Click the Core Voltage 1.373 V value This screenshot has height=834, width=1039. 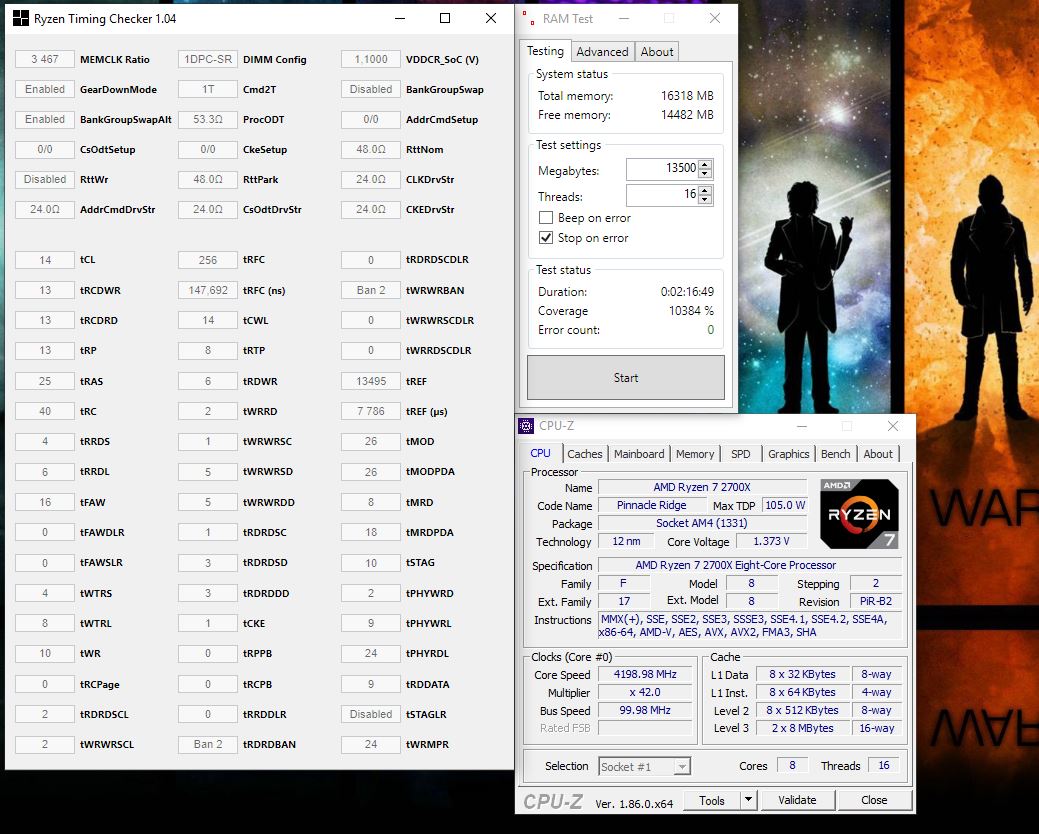[x=771, y=541]
